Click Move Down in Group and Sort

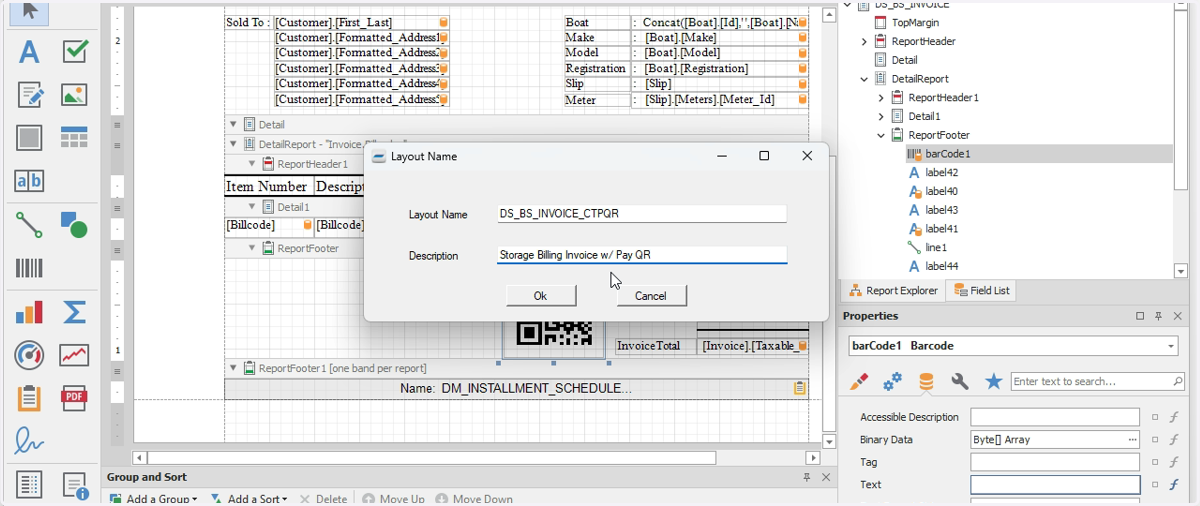[x=472, y=499]
